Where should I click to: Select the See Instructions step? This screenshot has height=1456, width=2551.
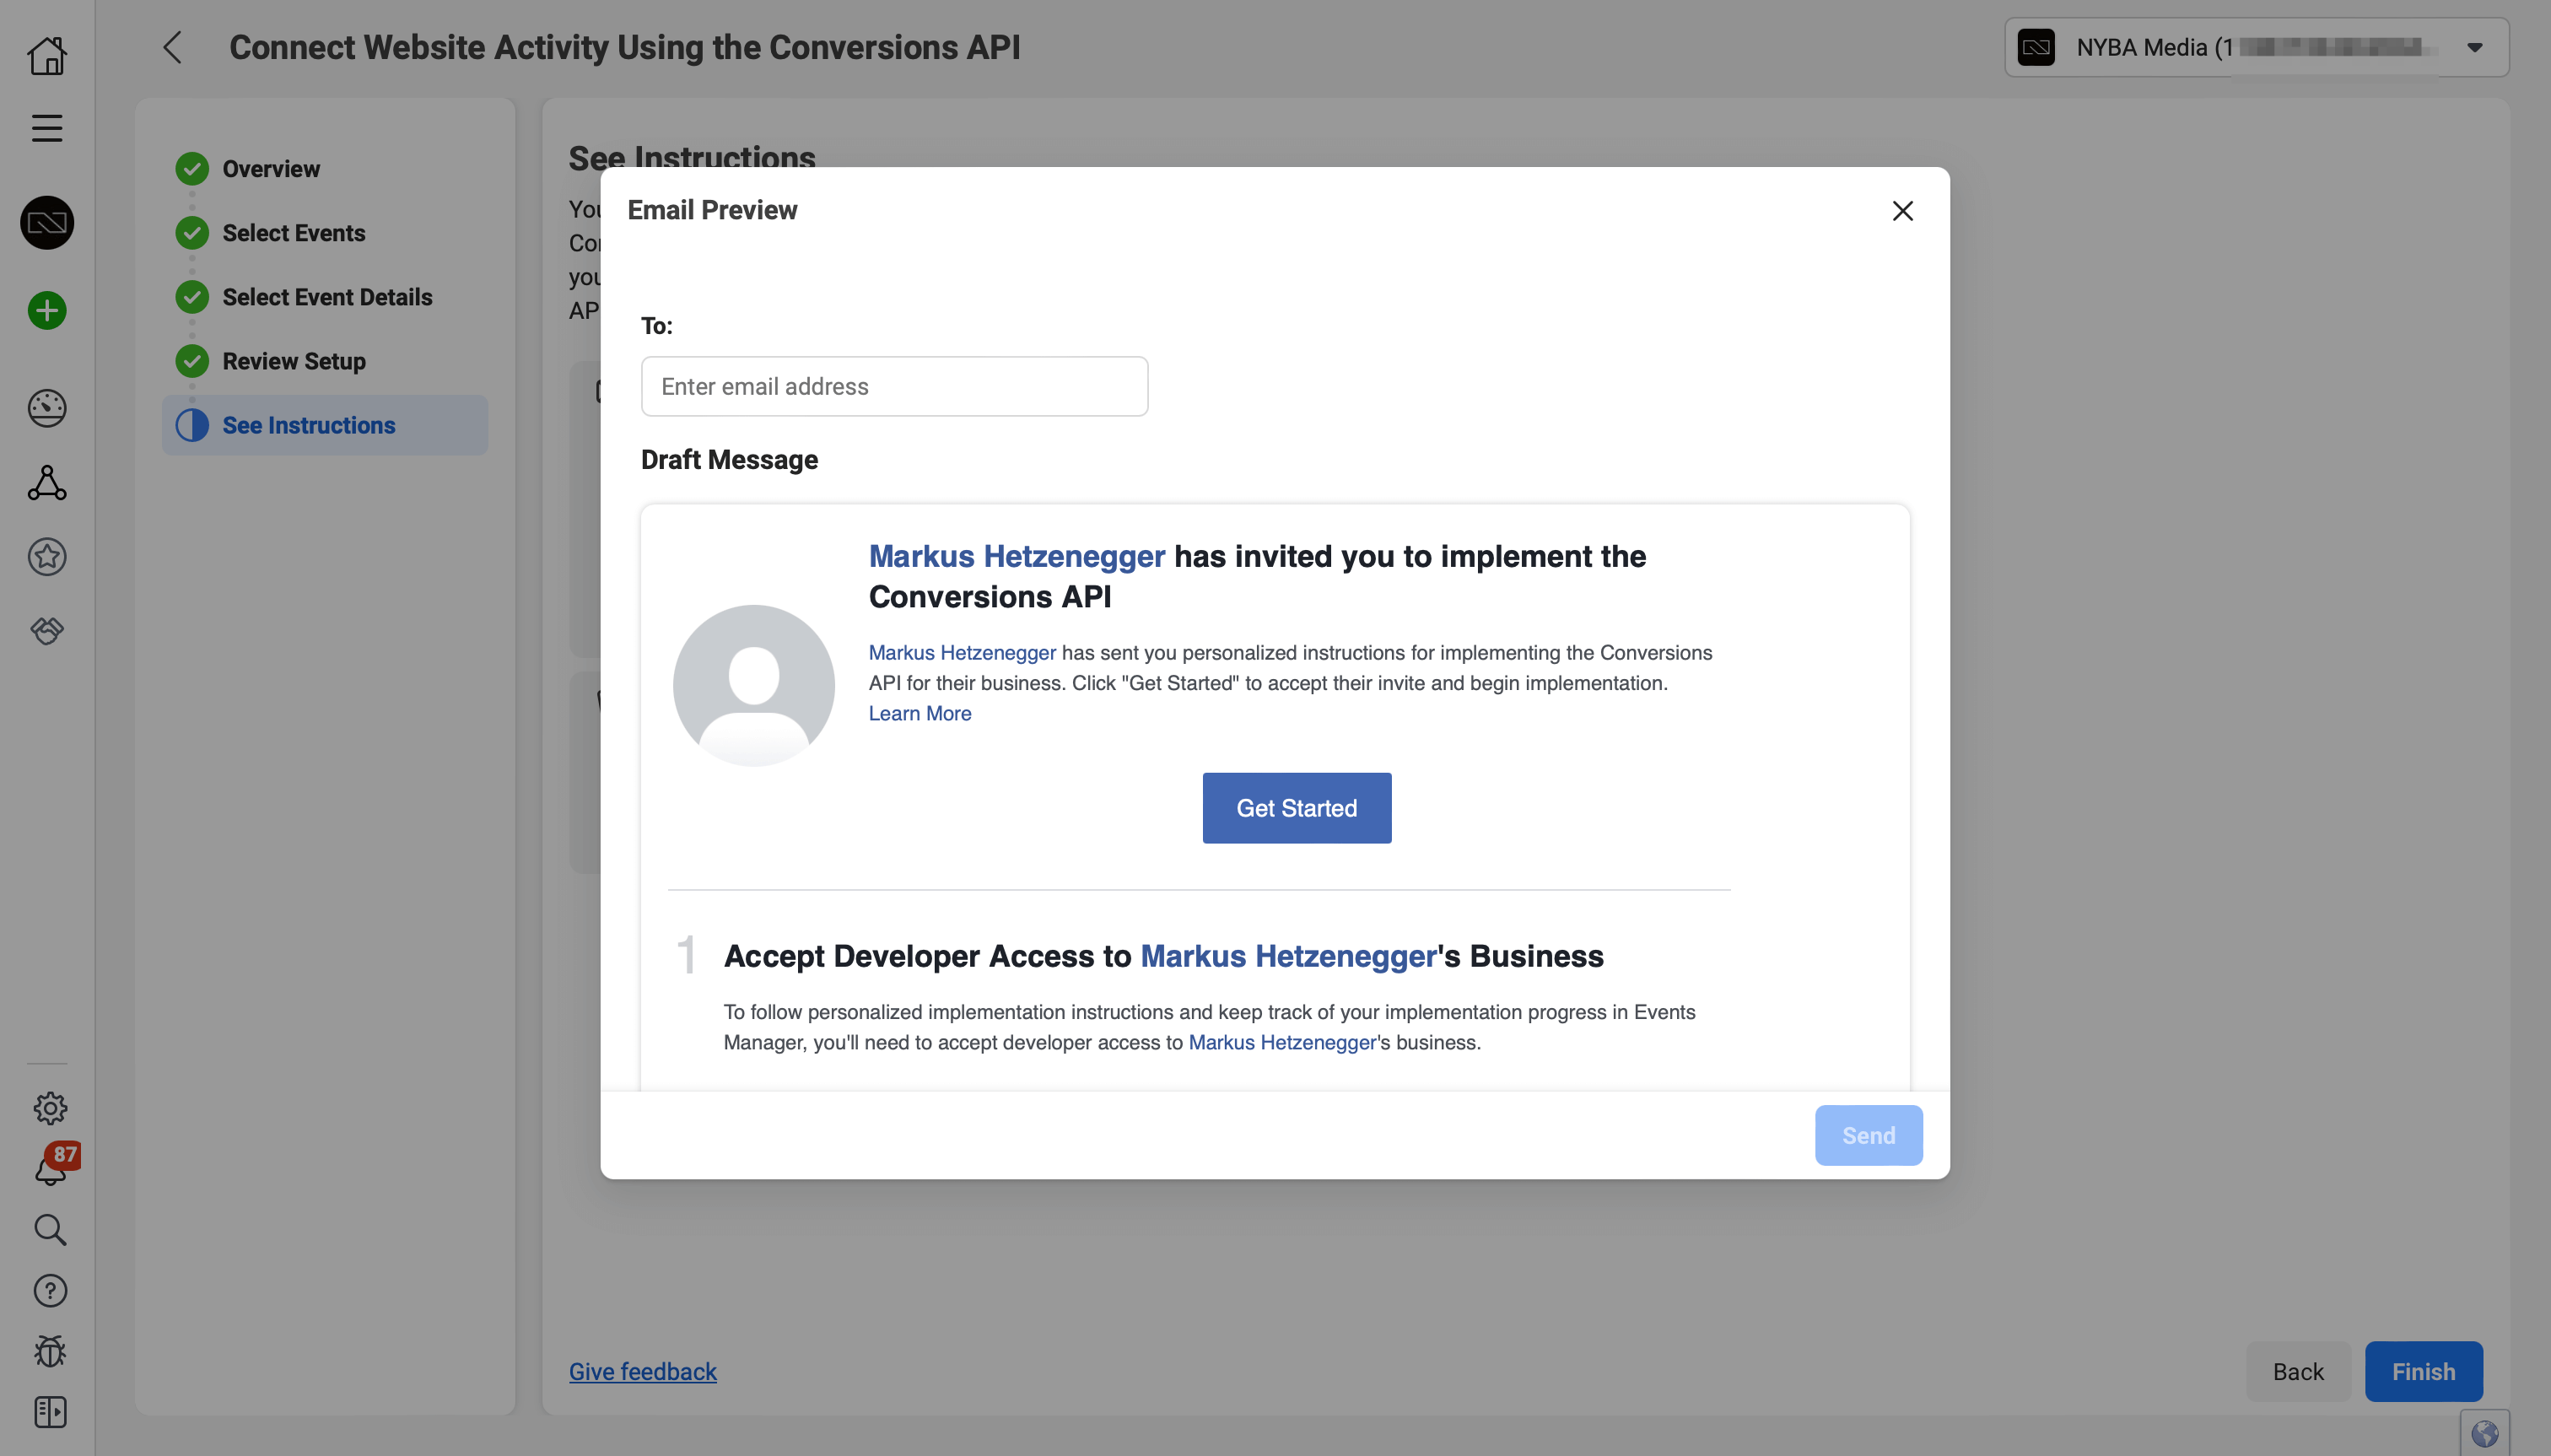pyautogui.click(x=325, y=425)
